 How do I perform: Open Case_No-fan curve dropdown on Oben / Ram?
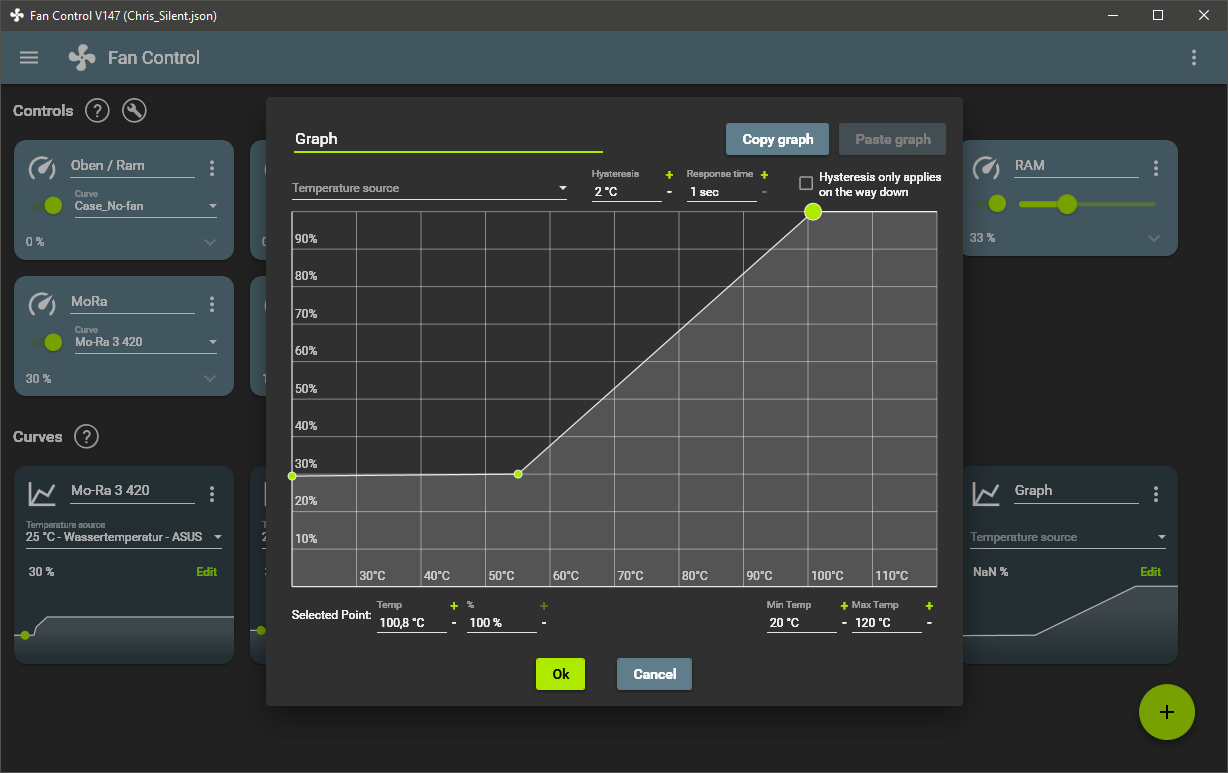(x=146, y=206)
